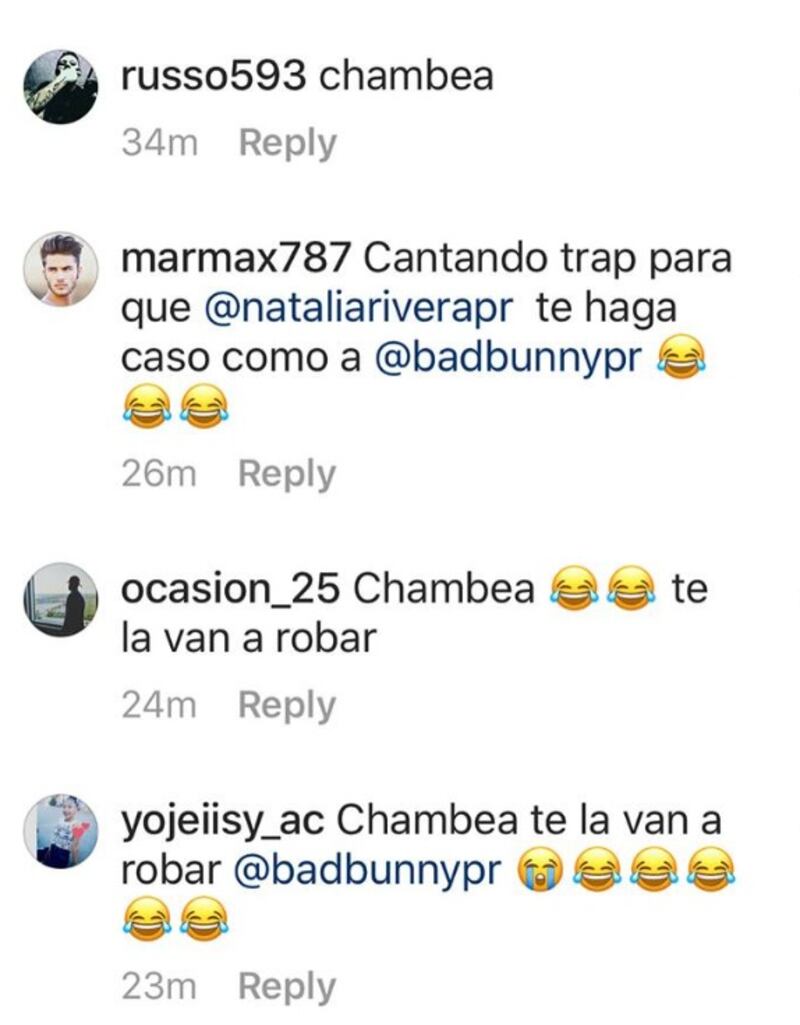Viewport: 800px width, 1025px height.
Task: Open yojeiisy_ac's profile avatar
Action: (61, 831)
